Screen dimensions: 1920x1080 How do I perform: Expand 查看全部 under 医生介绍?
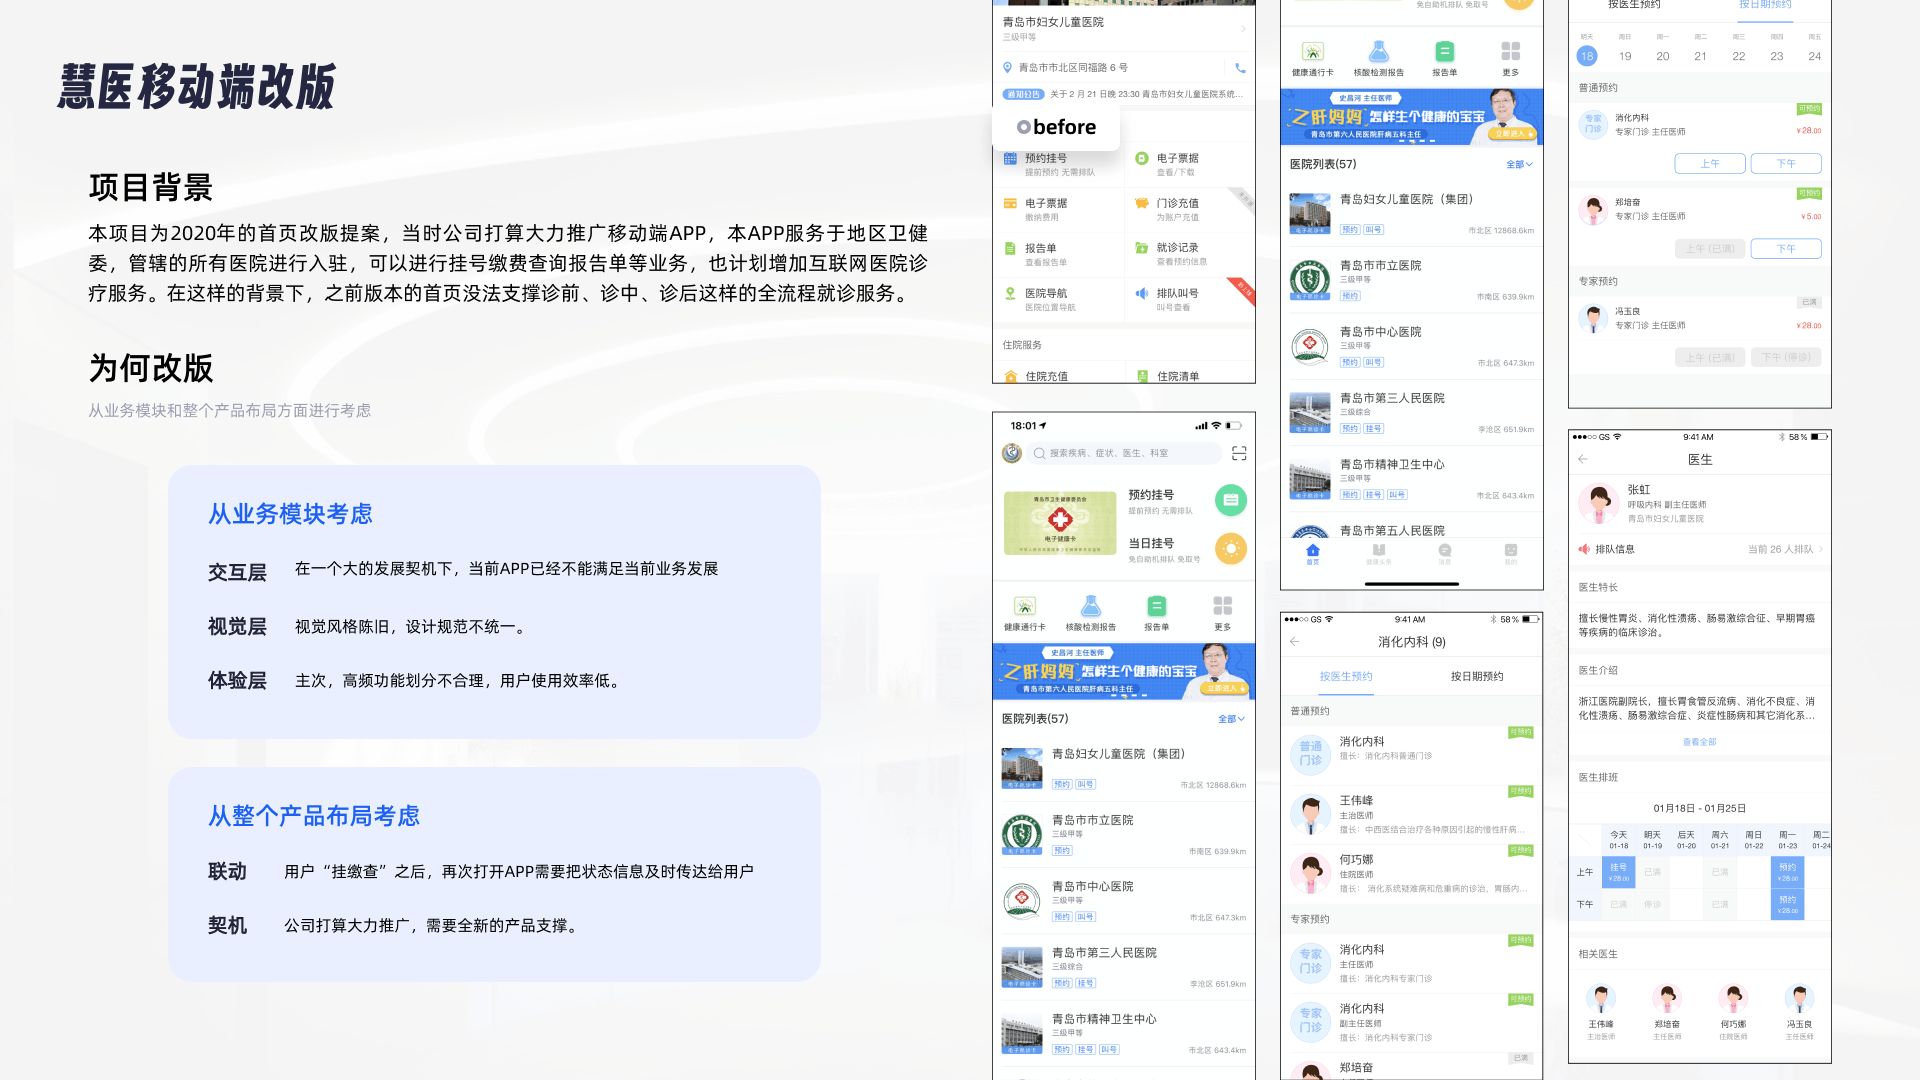(x=1699, y=742)
